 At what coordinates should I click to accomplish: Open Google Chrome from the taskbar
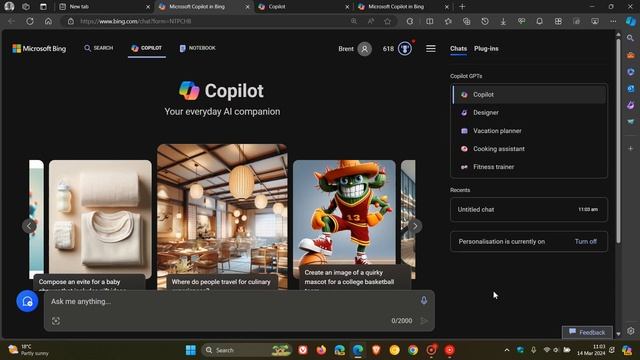(x=413, y=350)
